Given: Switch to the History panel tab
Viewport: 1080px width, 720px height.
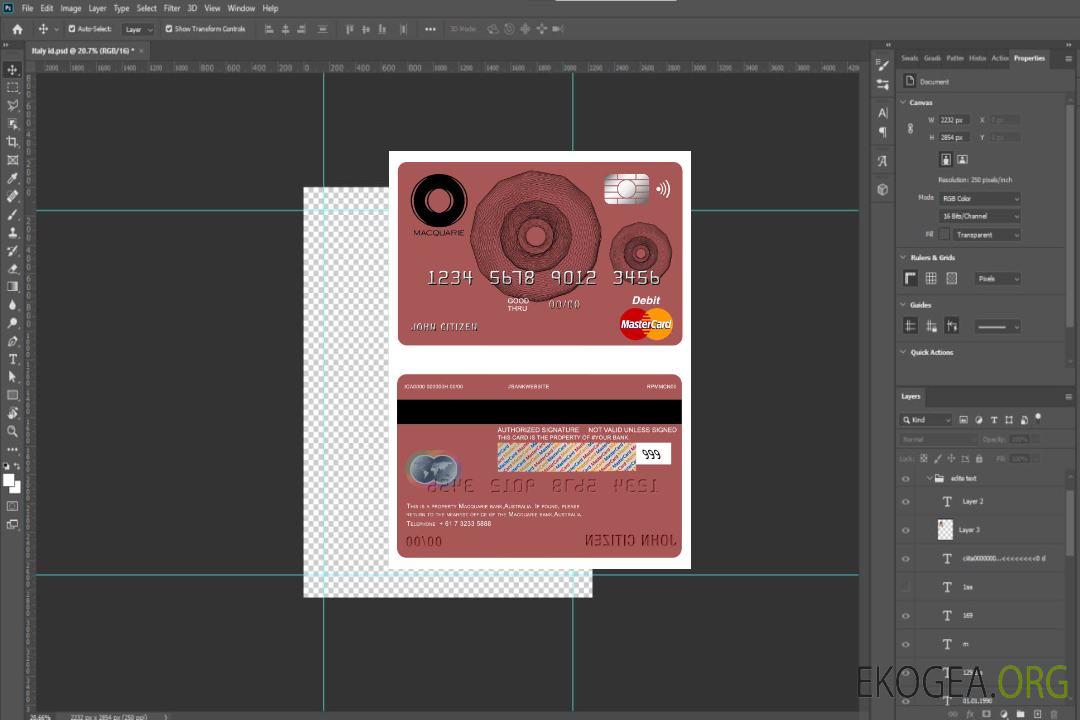Looking at the screenshot, I should coord(977,59).
